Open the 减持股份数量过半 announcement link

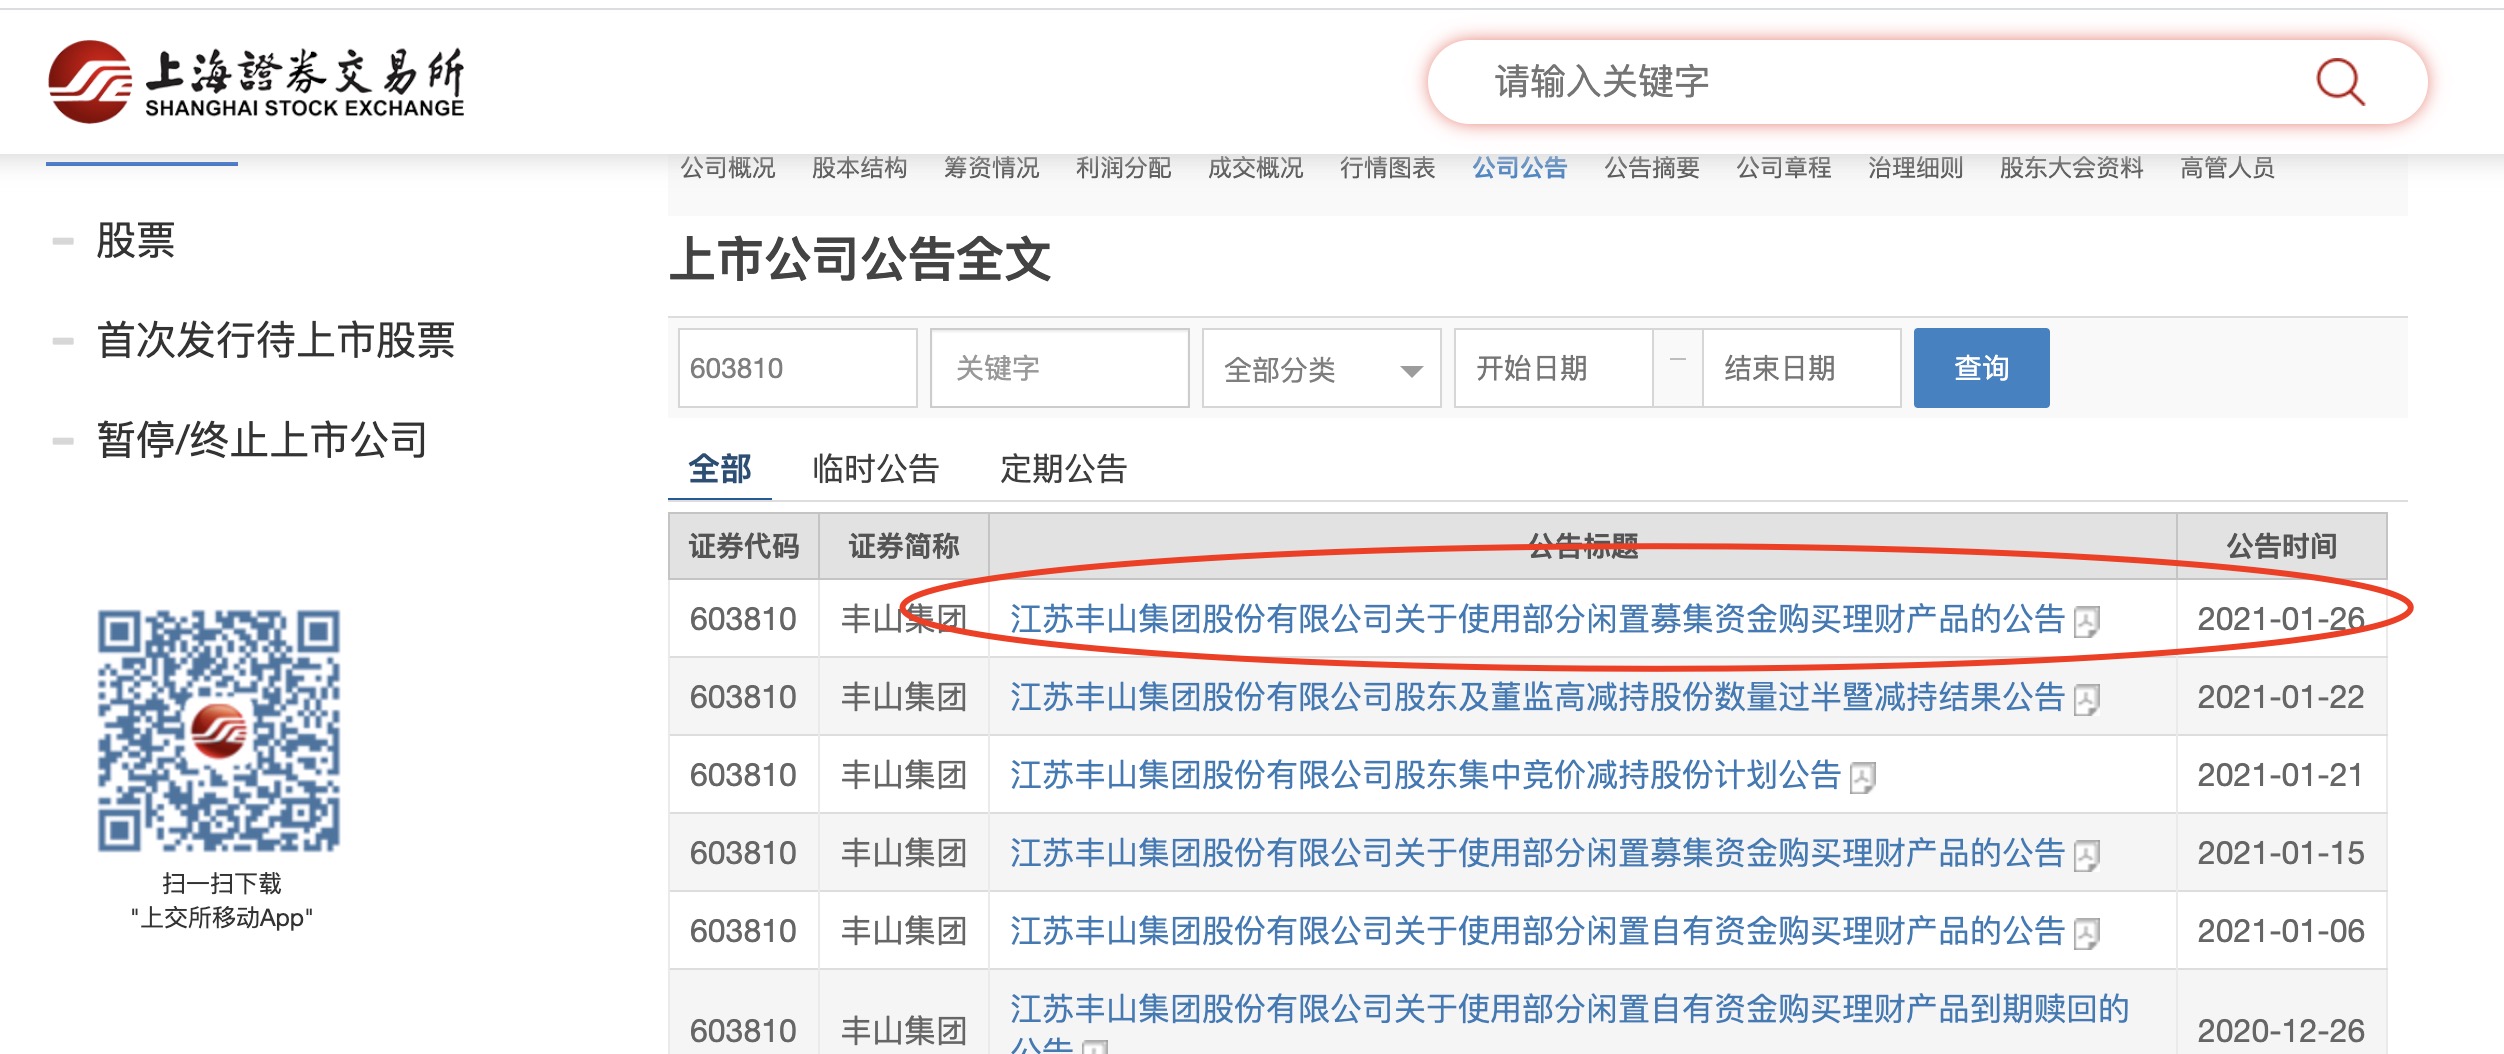coord(1537,698)
